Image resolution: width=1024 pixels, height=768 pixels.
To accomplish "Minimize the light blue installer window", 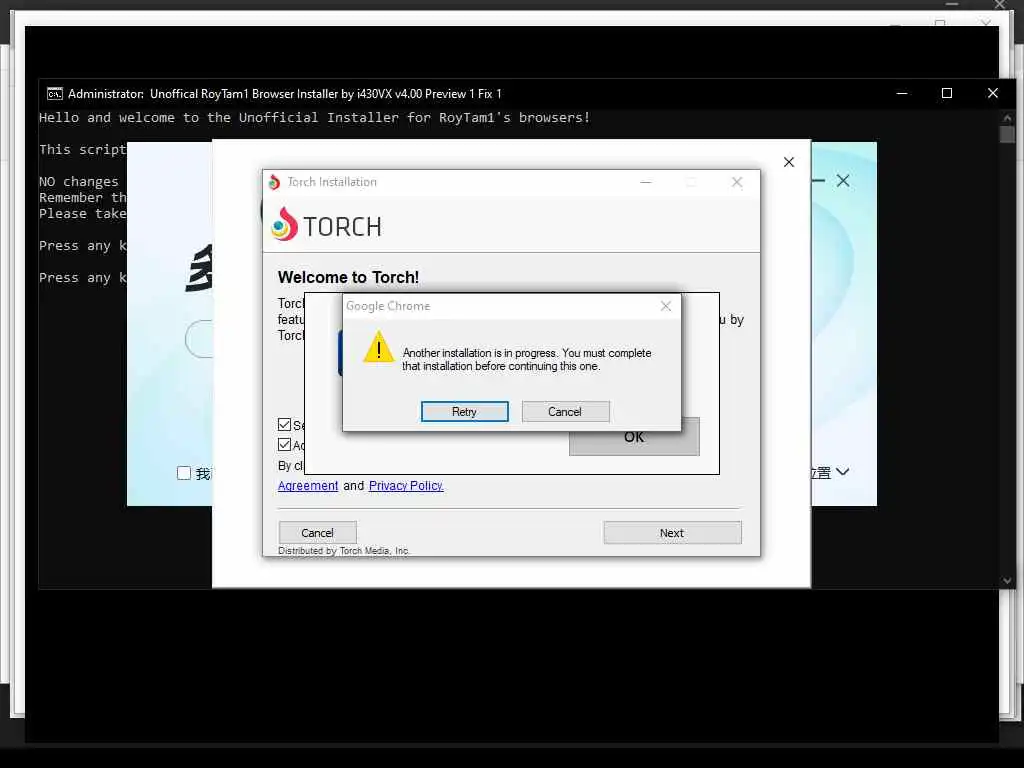I will pos(819,181).
